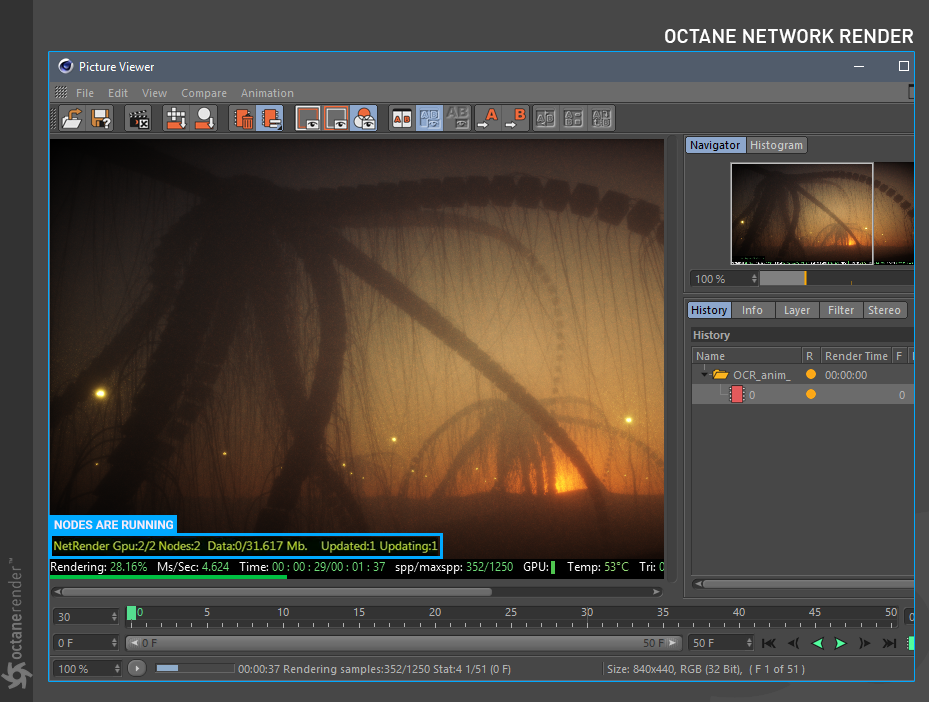Toggle the small play button near bottom zoom

click(137, 668)
